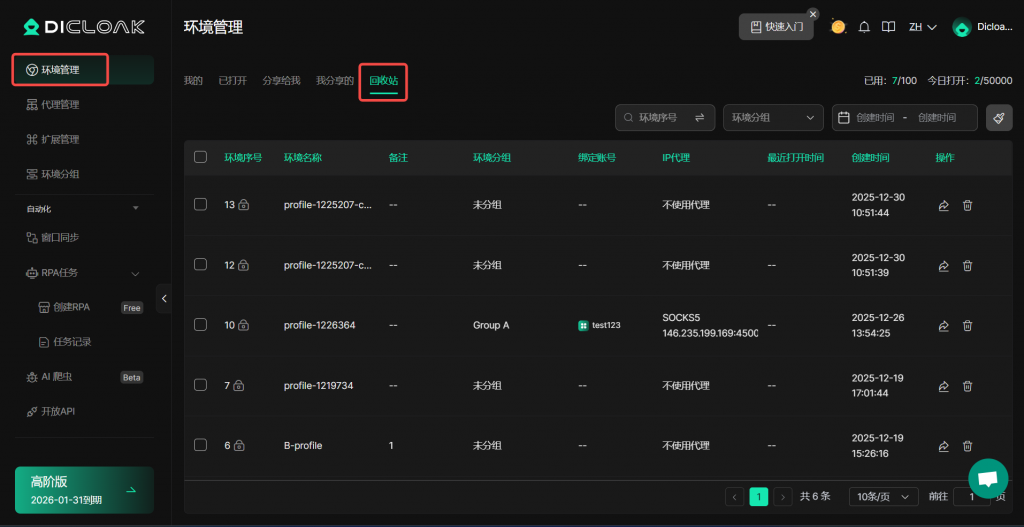The width and height of the screenshot is (1024, 527).
Task: Open the notification bell icon
Action: pos(864,27)
